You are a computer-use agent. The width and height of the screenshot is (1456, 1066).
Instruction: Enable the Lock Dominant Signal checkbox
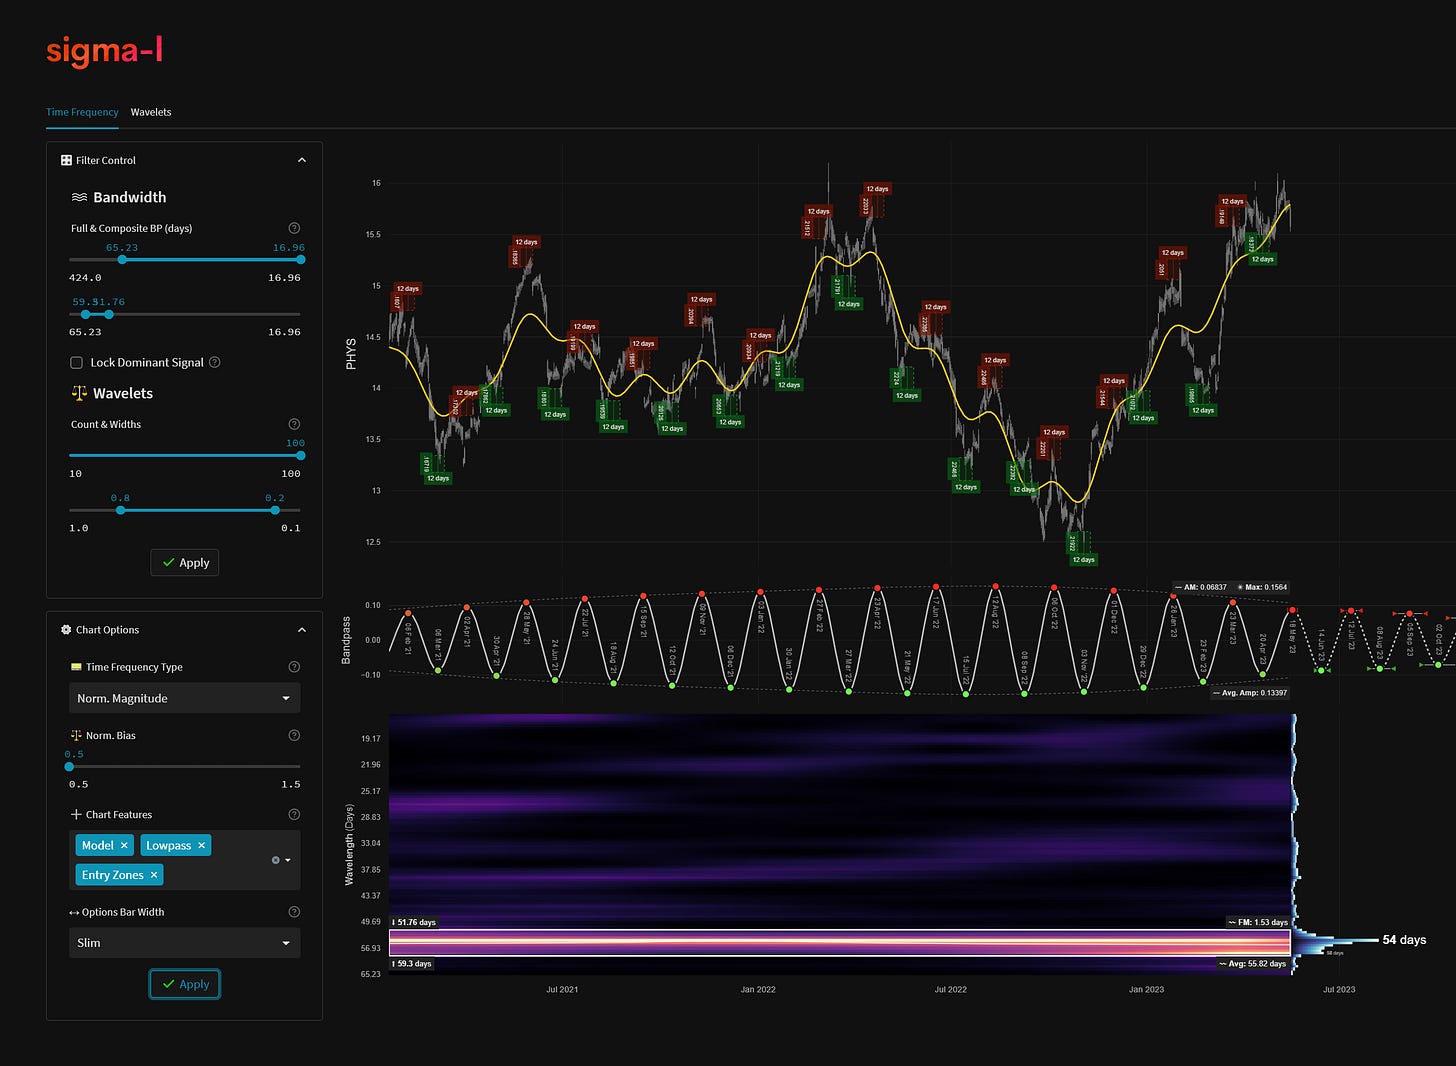tap(76, 362)
